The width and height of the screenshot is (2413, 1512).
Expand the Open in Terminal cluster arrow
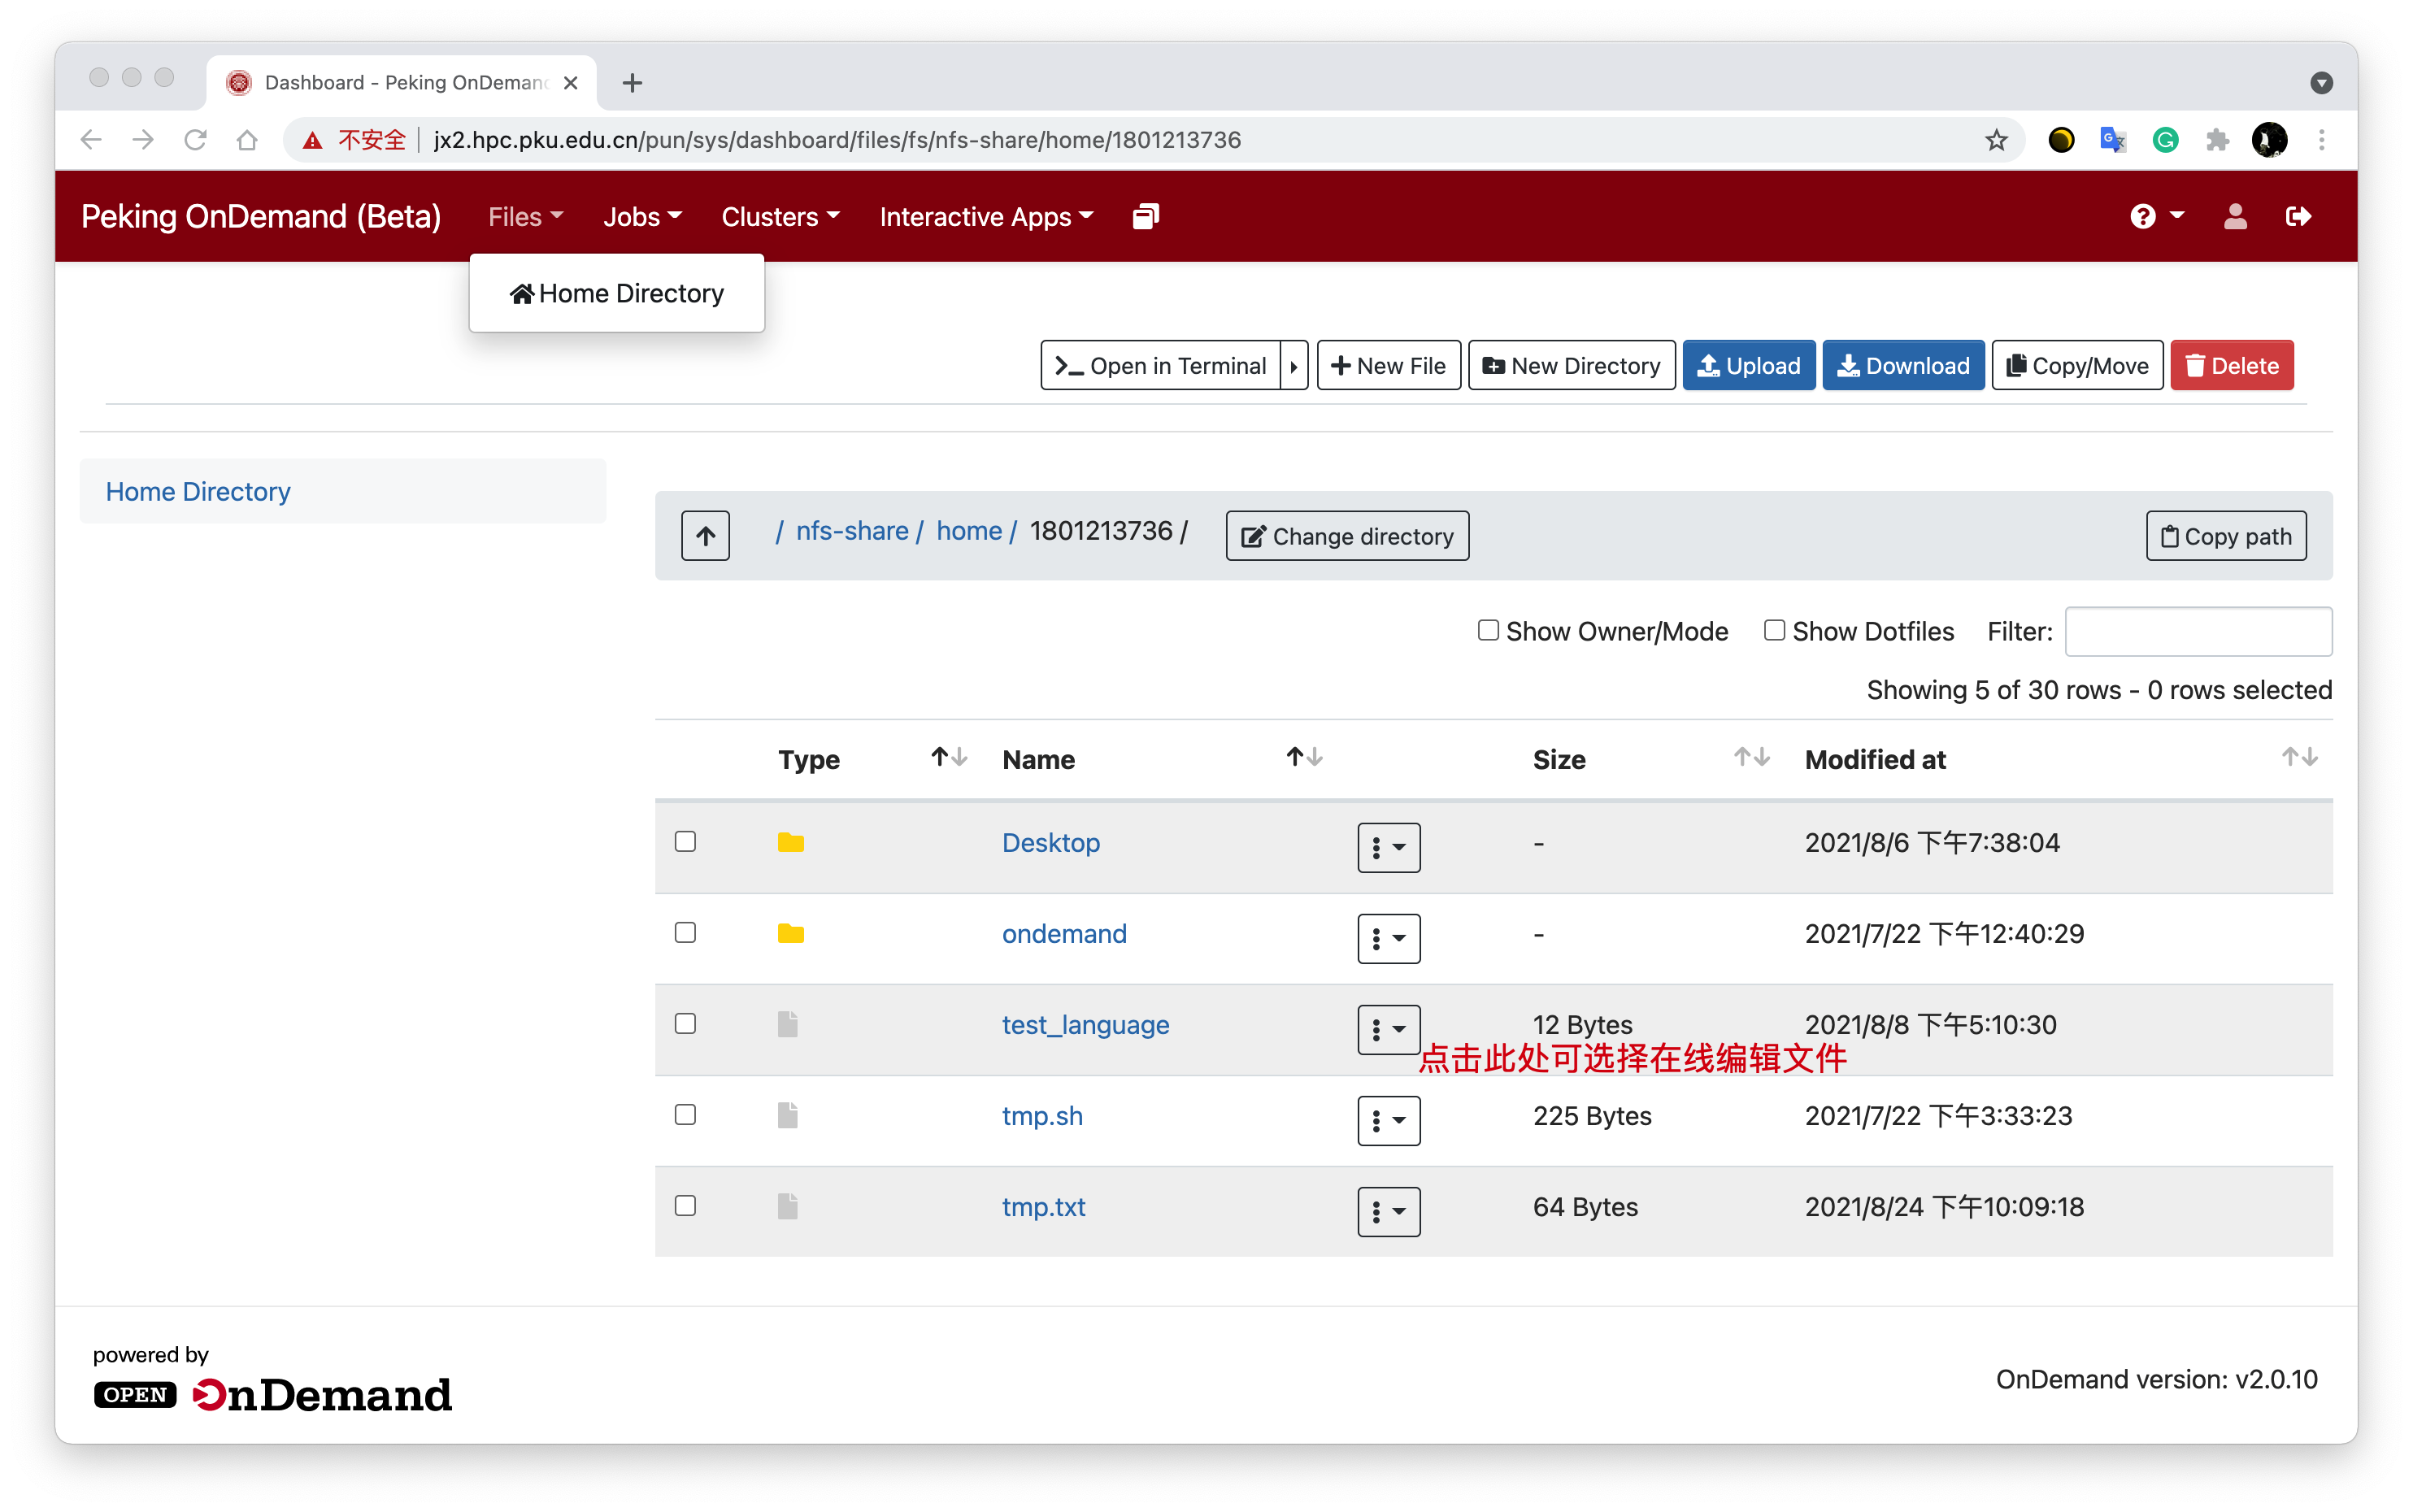[1294, 365]
